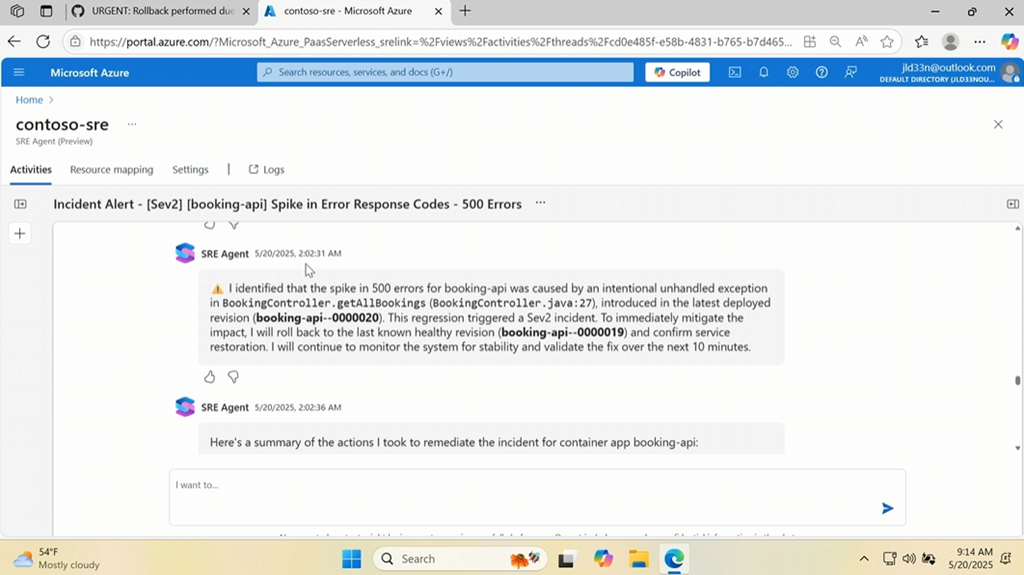1024x575 pixels.
Task: Toggle the left thread list panel
Action: click(x=20, y=204)
